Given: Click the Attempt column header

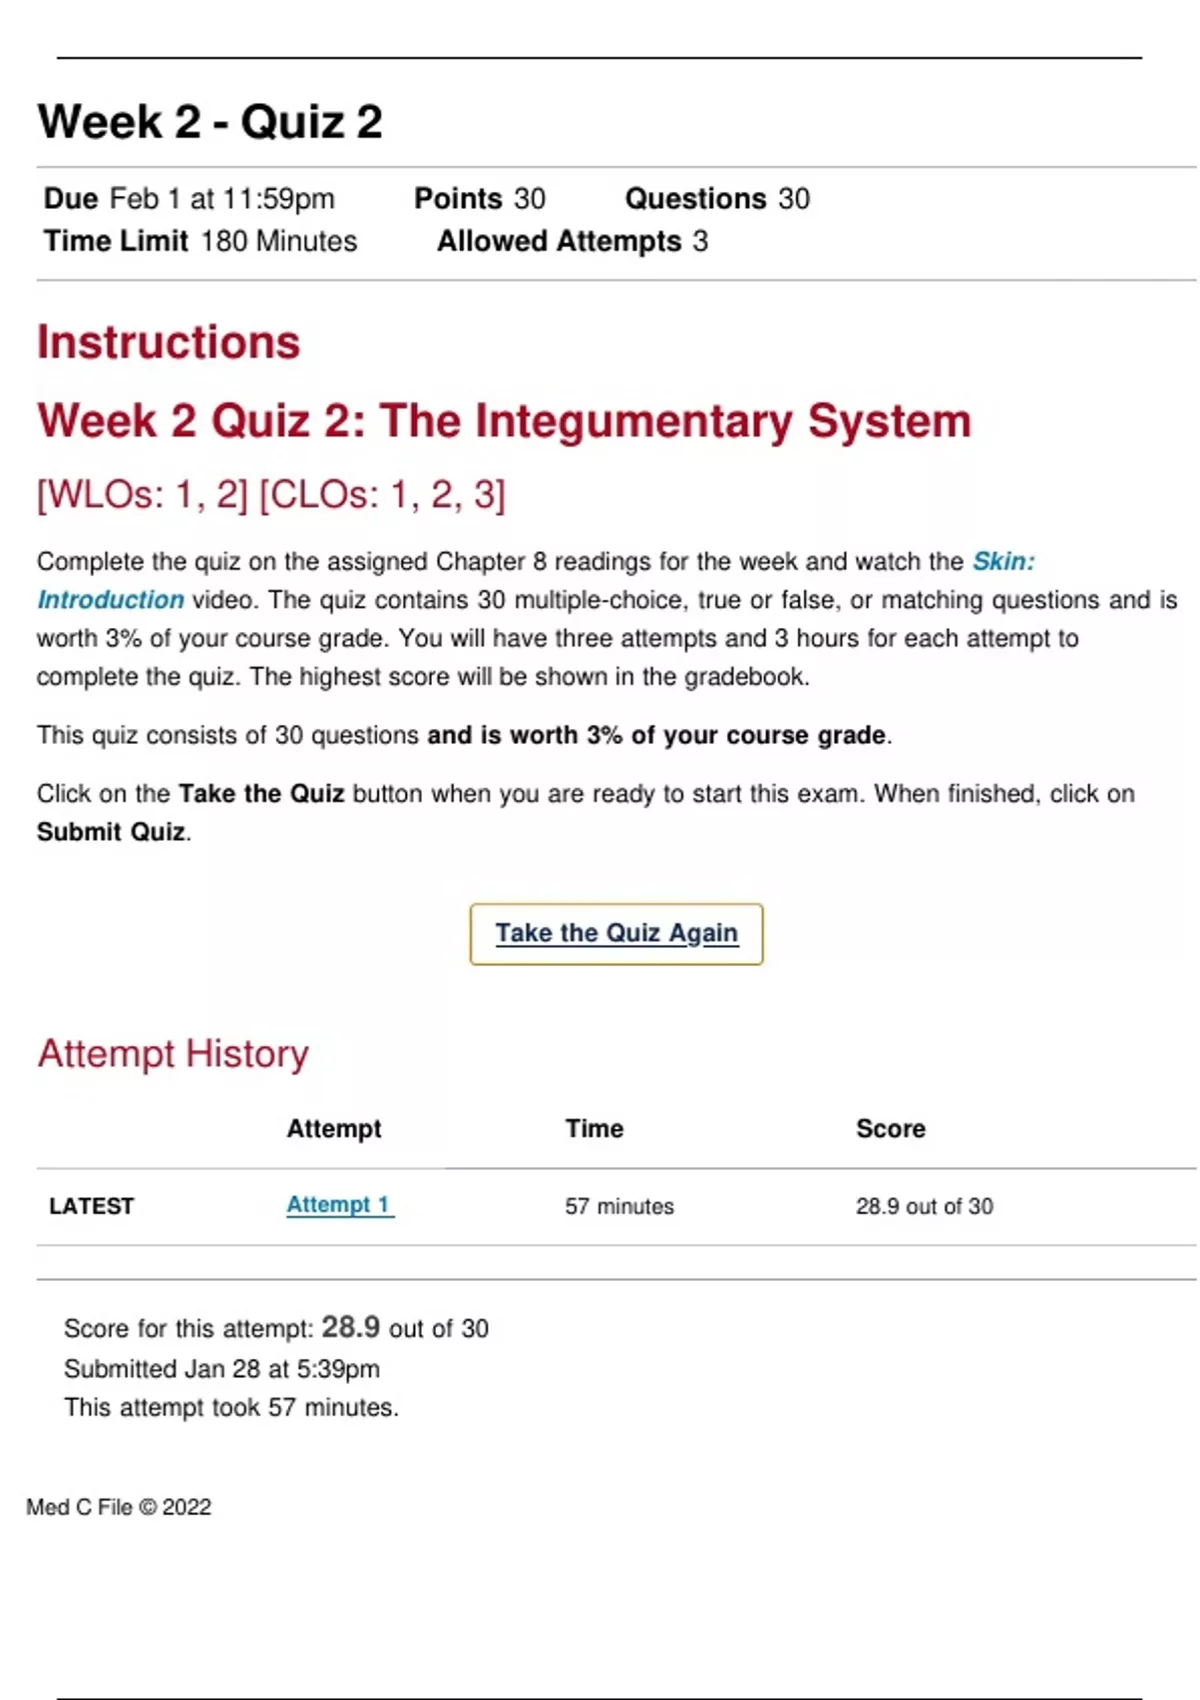Looking at the screenshot, I should click(334, 1129).
